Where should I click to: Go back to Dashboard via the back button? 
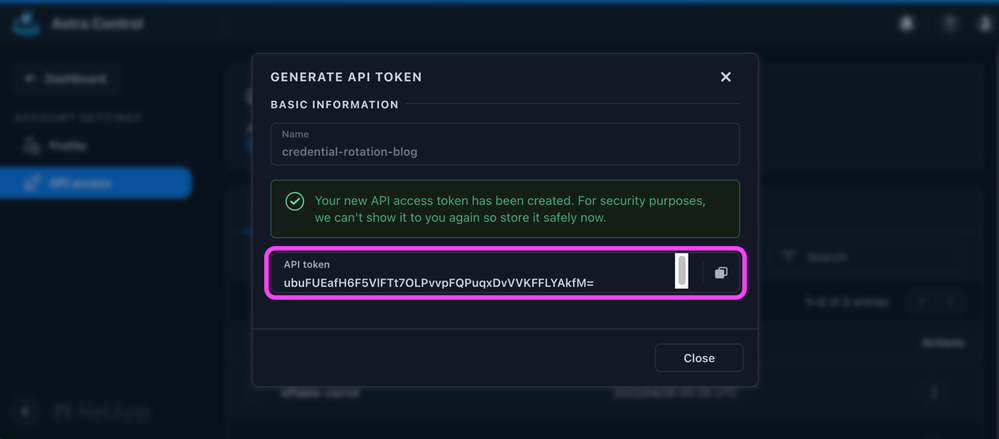point(65,78)
